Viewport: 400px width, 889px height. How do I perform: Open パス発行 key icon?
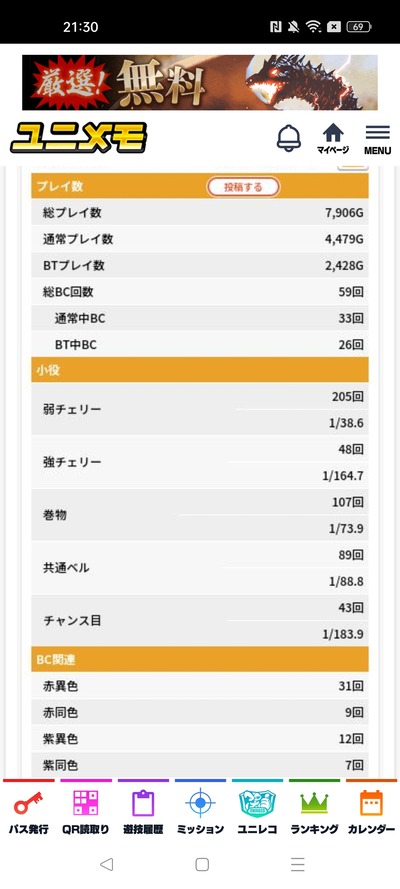(29, 811)
